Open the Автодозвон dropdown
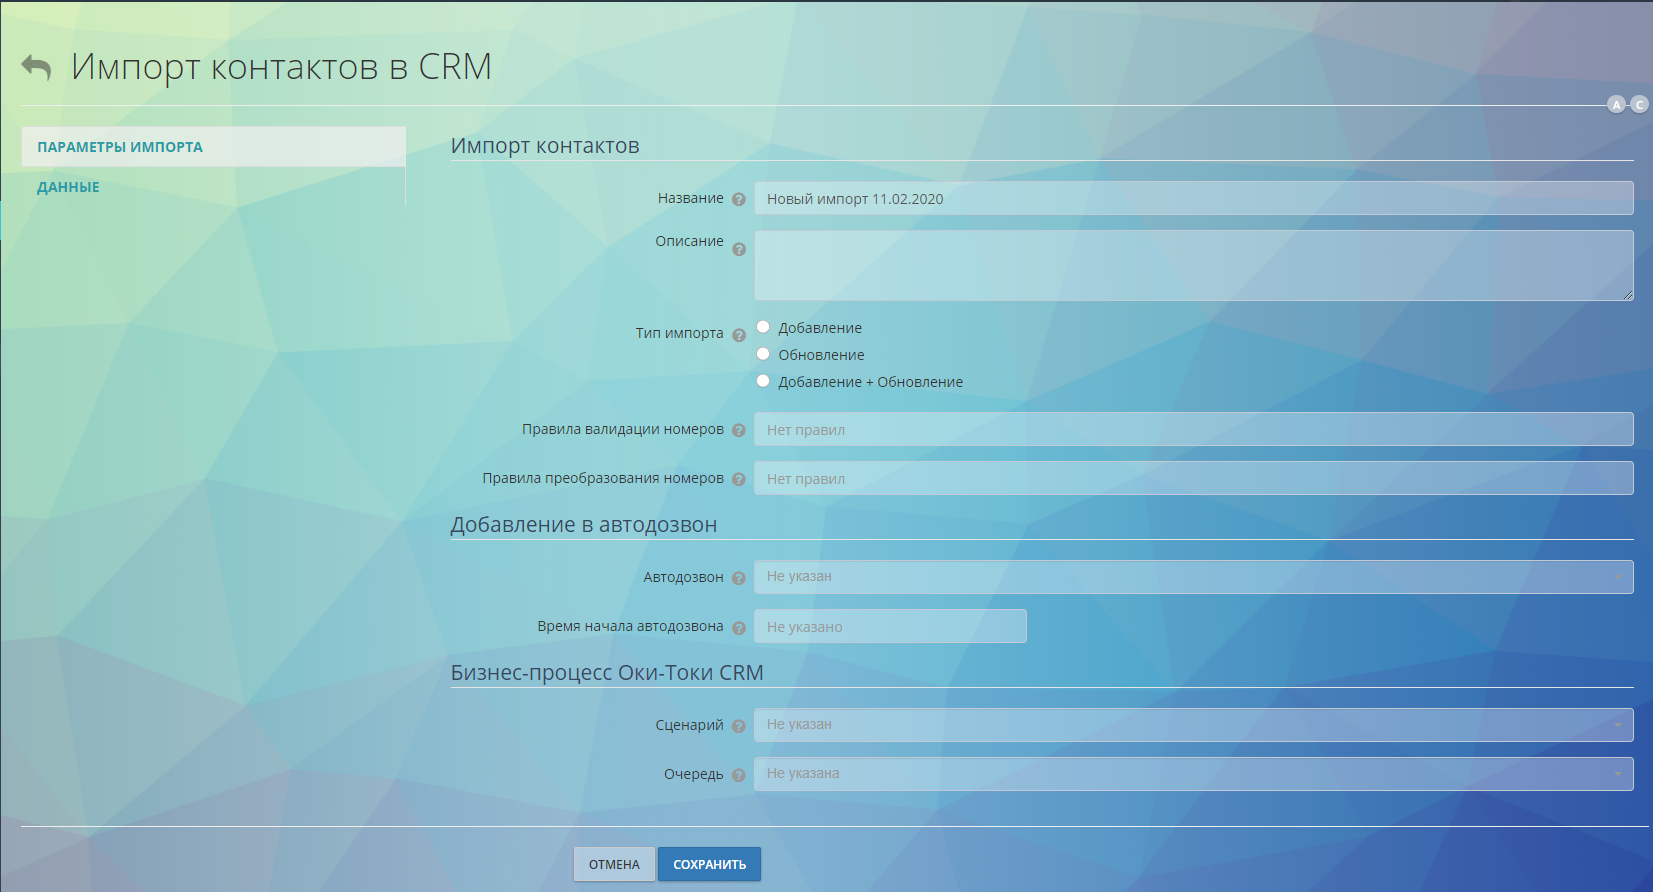Image resolution: width=1653 pixels, height=892 pixels. point(1193,577)
